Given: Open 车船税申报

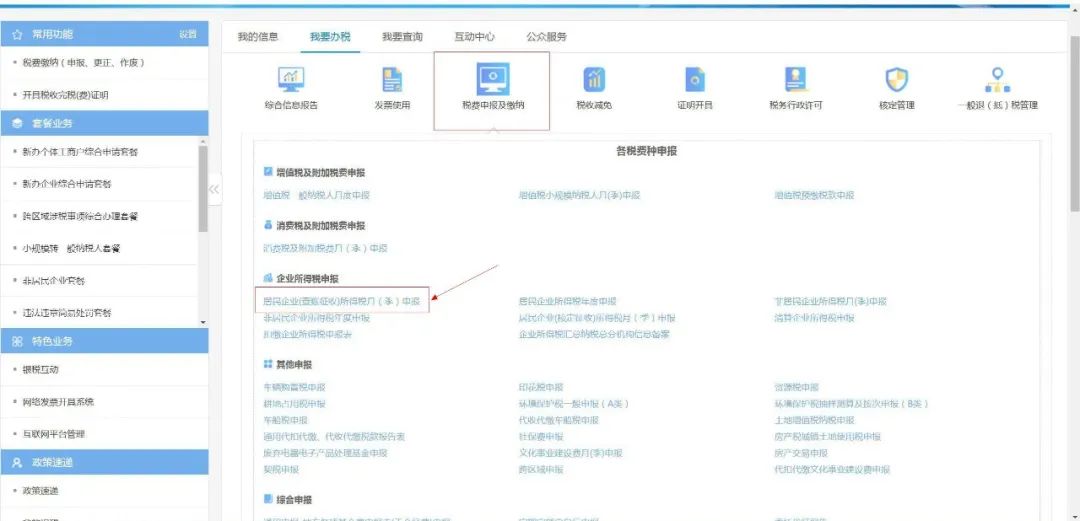Looking at the screenshot, I should (x=285, y=420).
